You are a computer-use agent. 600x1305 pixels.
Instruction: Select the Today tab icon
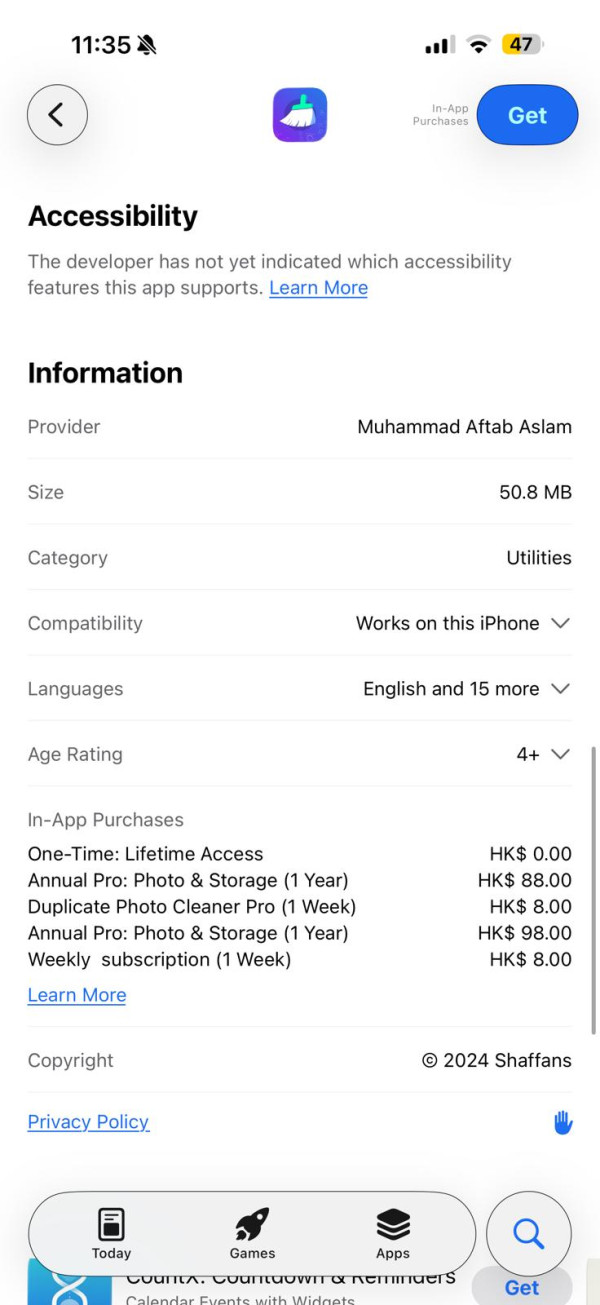(111, 1222)
